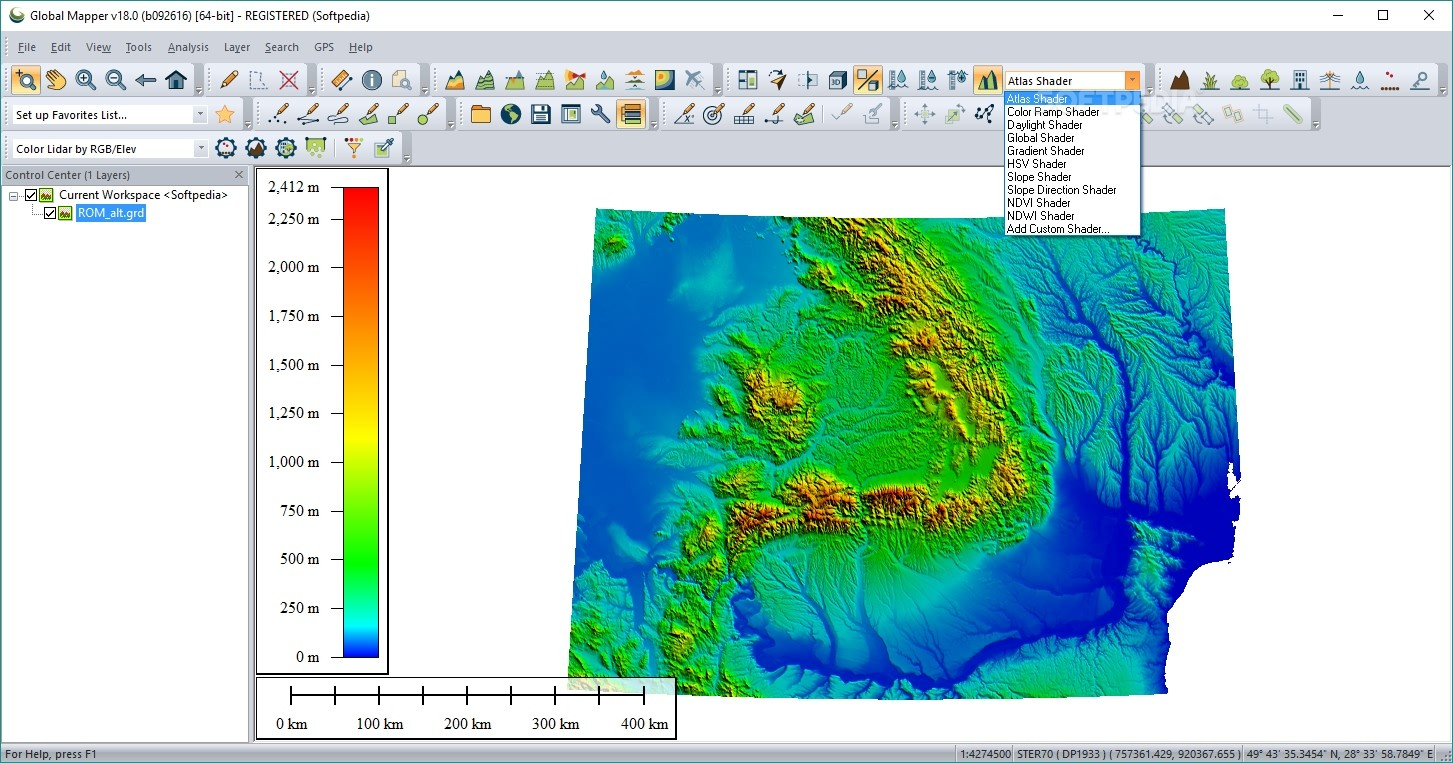Uncheck the ROM_alt.grd layer checkbox
Screen dimensions: 1453x763
point(50,213)
